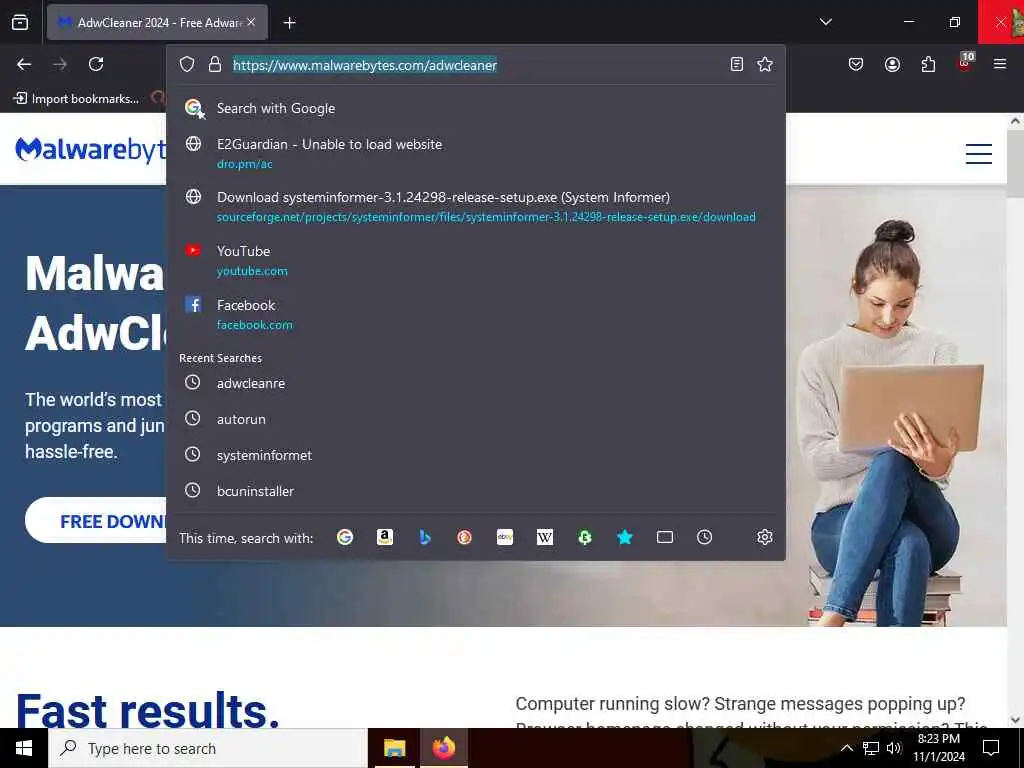1024x768 pixels.
Task: Click the FREE DOWNLOAD button
Action: 96,520
